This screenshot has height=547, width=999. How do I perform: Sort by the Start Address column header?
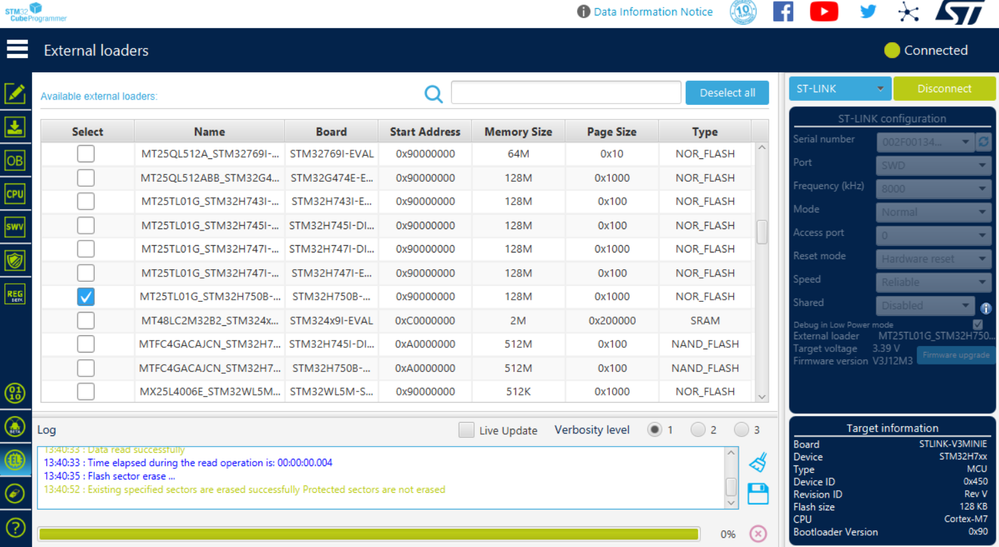(x=425, y=131)
